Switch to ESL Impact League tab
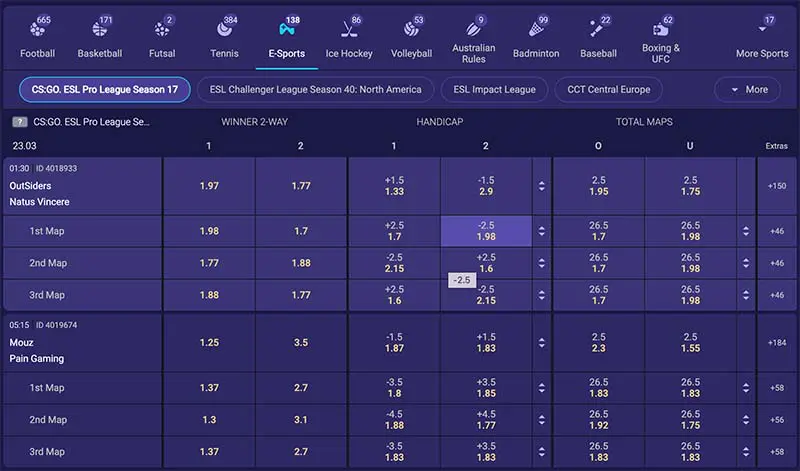Viewport: 800px width, 471px height. coord(494,90)
